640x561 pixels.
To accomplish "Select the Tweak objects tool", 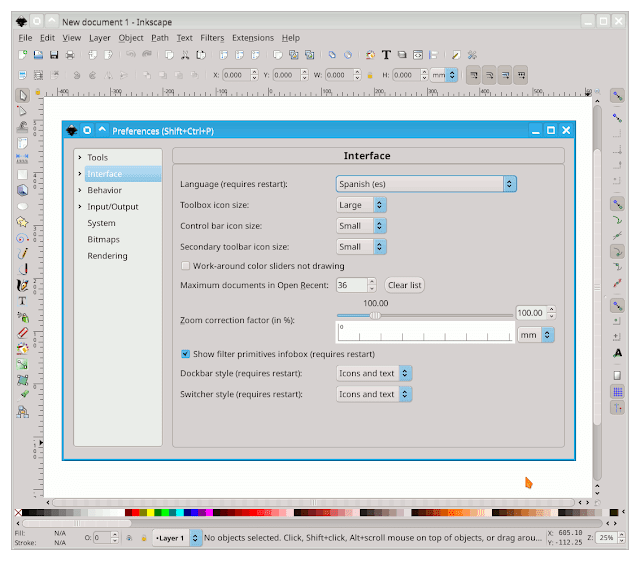I will (x=22, y=127).
